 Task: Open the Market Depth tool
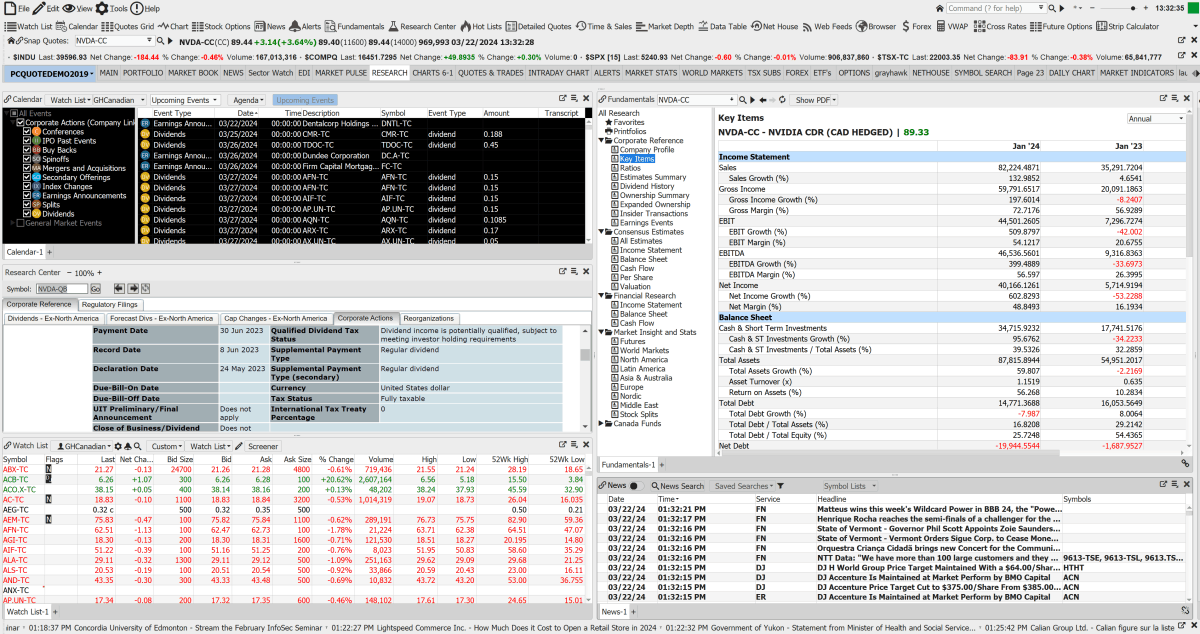pos(666,26)
